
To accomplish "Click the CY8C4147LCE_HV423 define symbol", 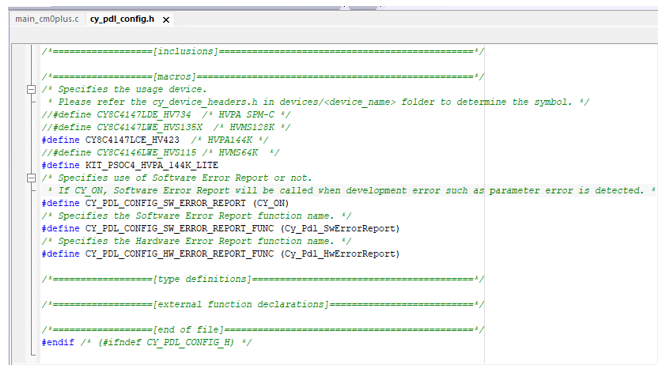I will 132,140.
